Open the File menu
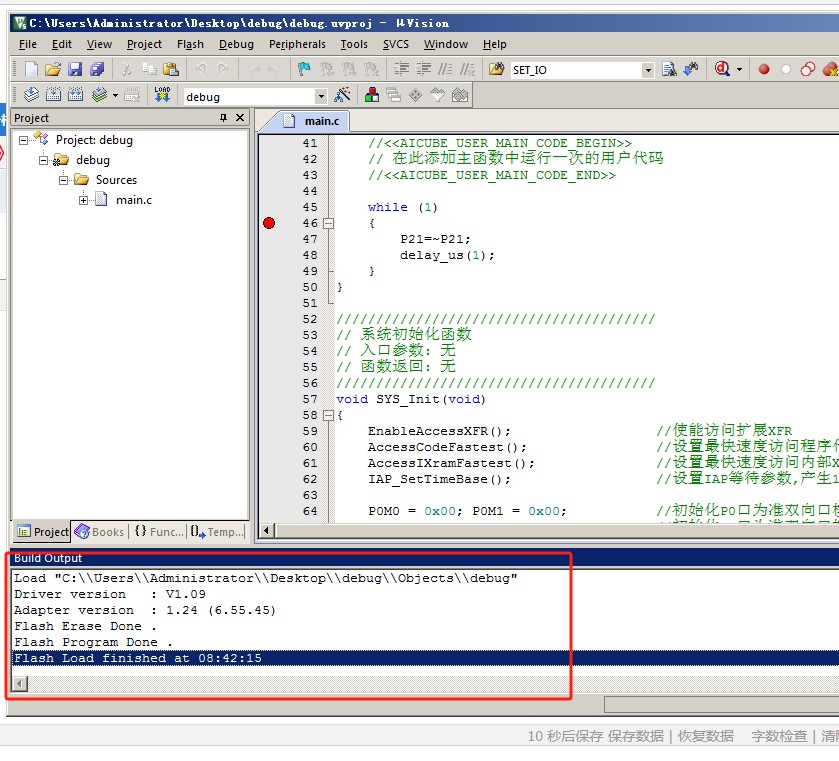Image resolution: width=839 pixels, height=761 pixels. 28,44
